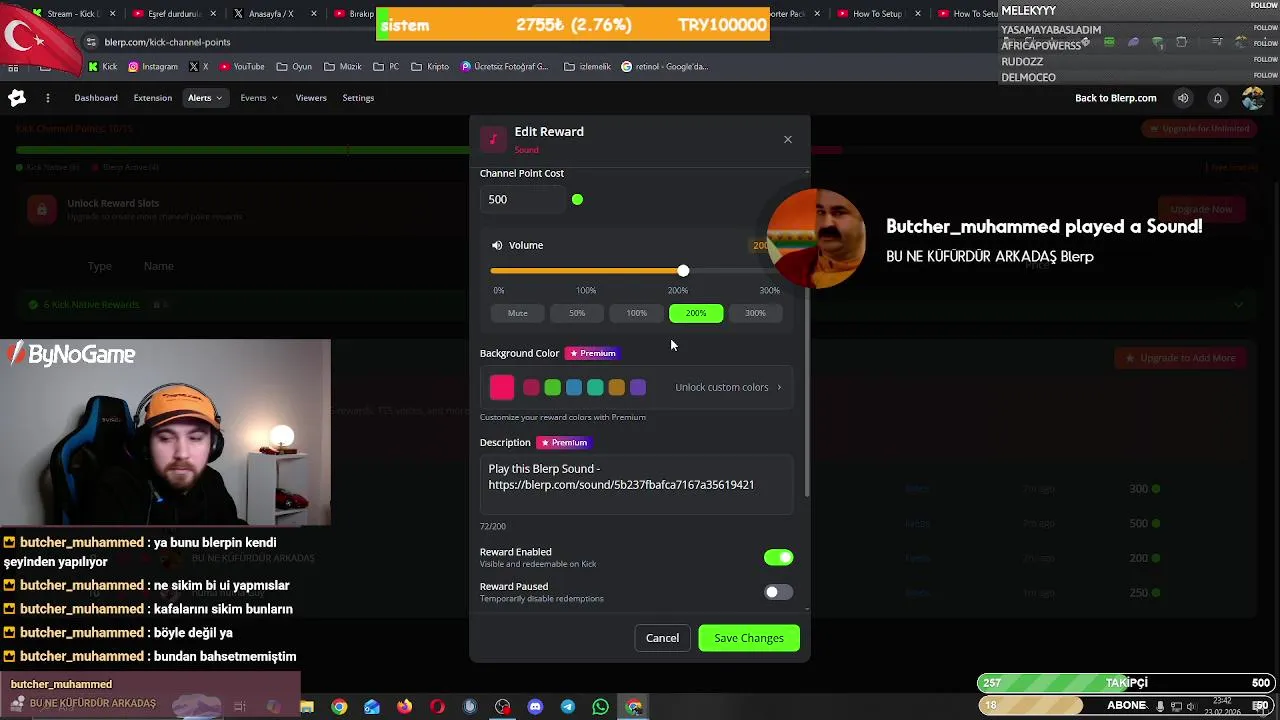Click the Blerp logo icon
This screenshot has height=720, width=1280.
(17, 98)
